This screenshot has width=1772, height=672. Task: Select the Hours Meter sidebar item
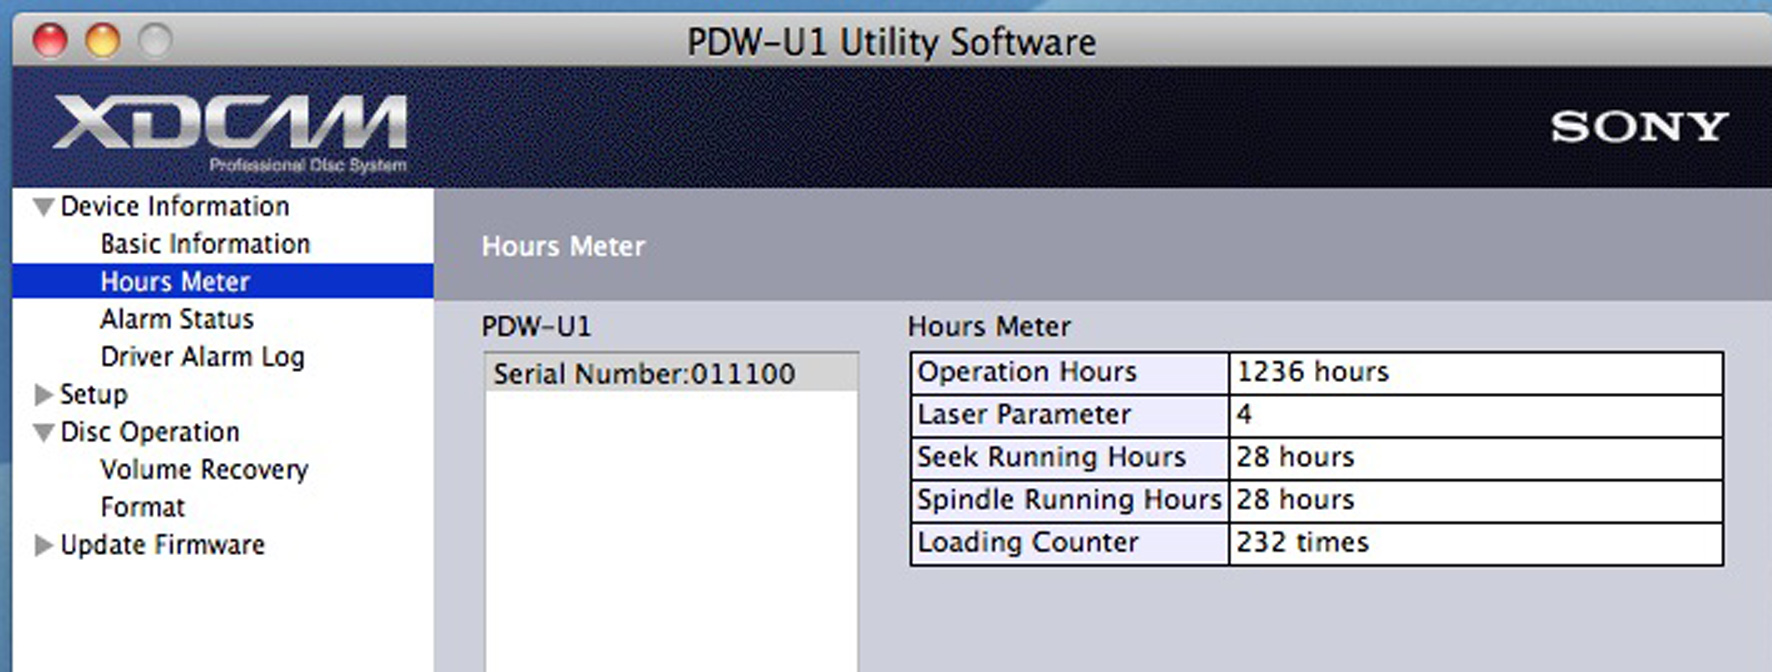click(x=223, y=281)
